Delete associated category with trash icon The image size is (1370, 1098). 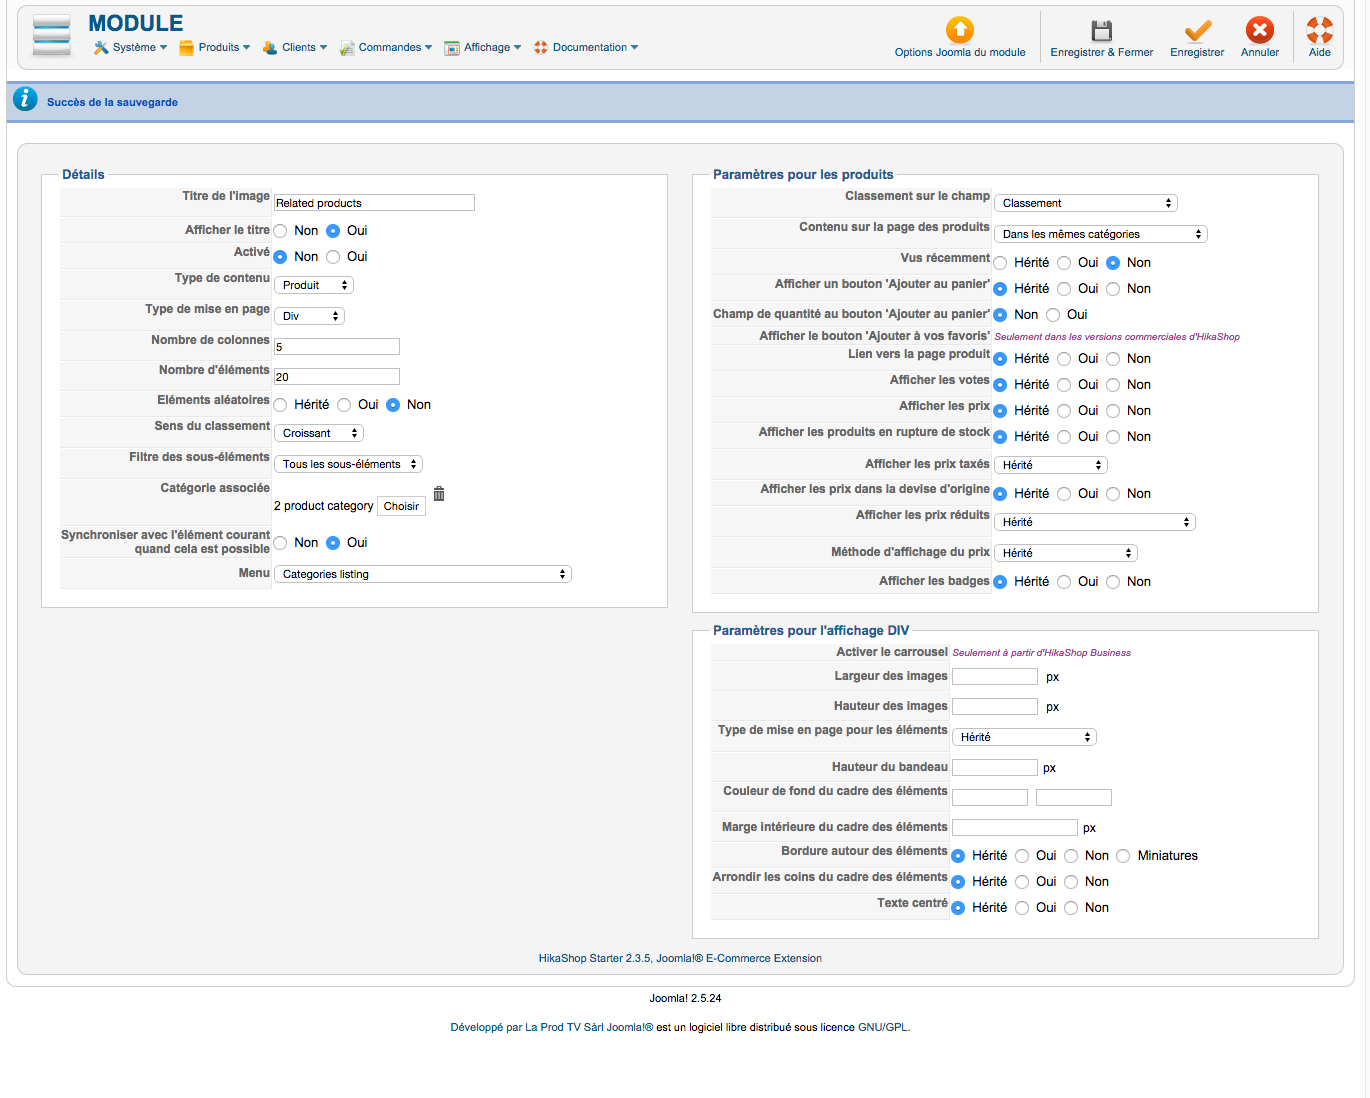pyautogui.click(x=439, y=494)
